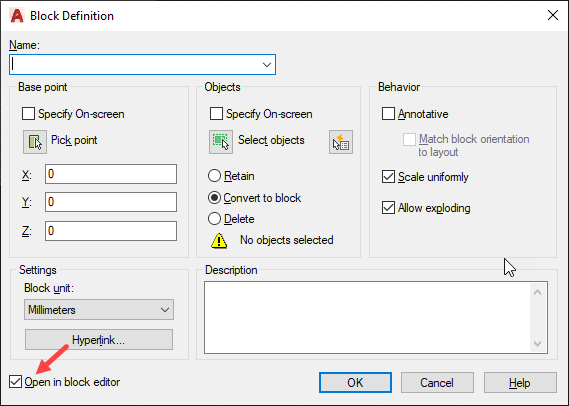
Task: Enable Specify On-screen under Objects
Action: coord(216,114)
